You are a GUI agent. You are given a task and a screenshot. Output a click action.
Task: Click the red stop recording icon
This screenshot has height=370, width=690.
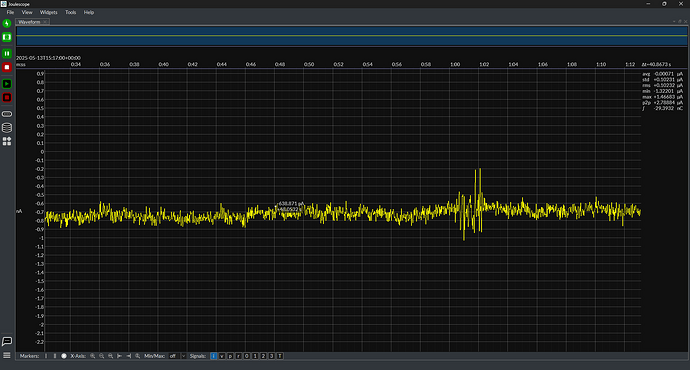tap(7, 67)
